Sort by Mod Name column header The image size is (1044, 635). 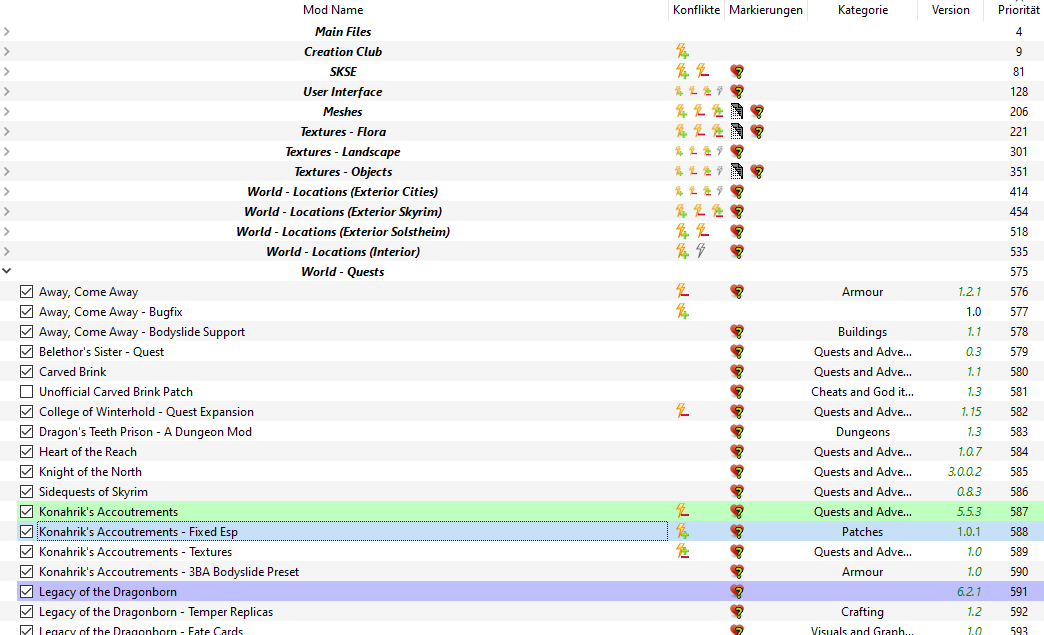coord(333,10)
